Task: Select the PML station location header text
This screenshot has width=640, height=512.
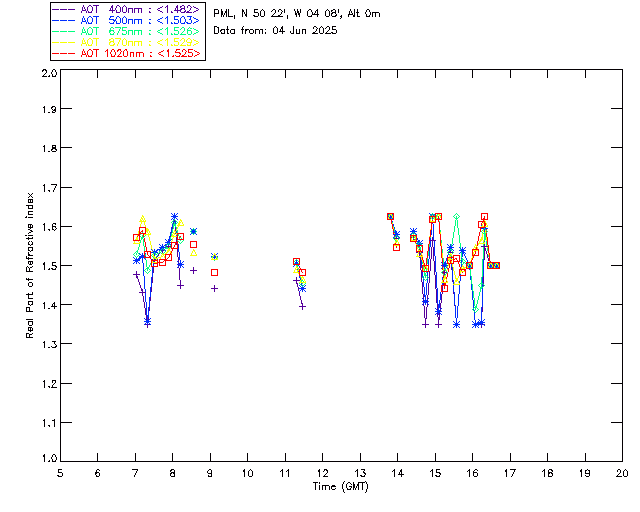Action: pos(297,14)
